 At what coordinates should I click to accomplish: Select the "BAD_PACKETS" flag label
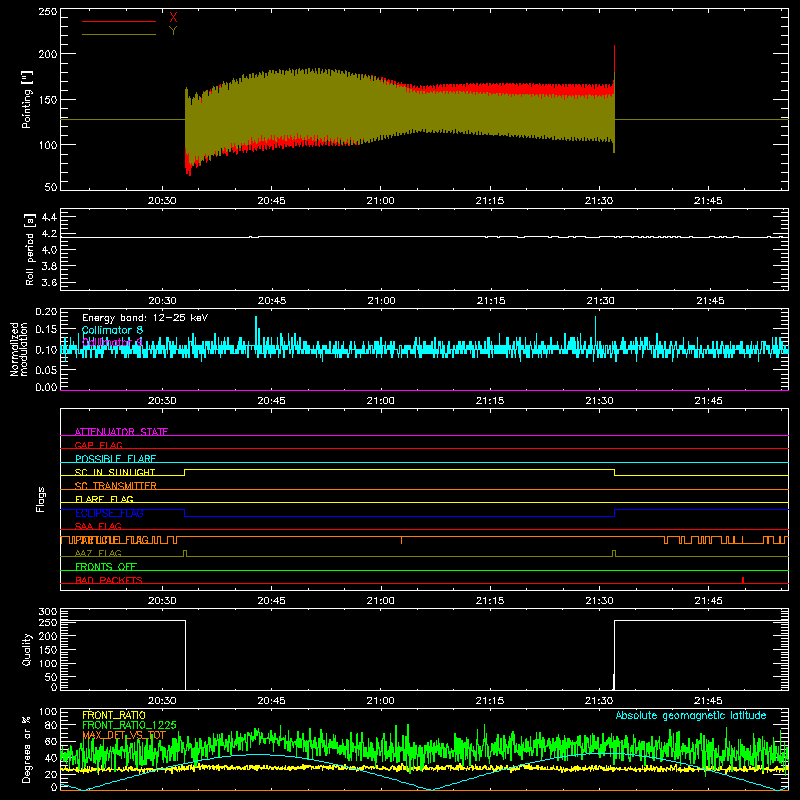click(109, 580)
